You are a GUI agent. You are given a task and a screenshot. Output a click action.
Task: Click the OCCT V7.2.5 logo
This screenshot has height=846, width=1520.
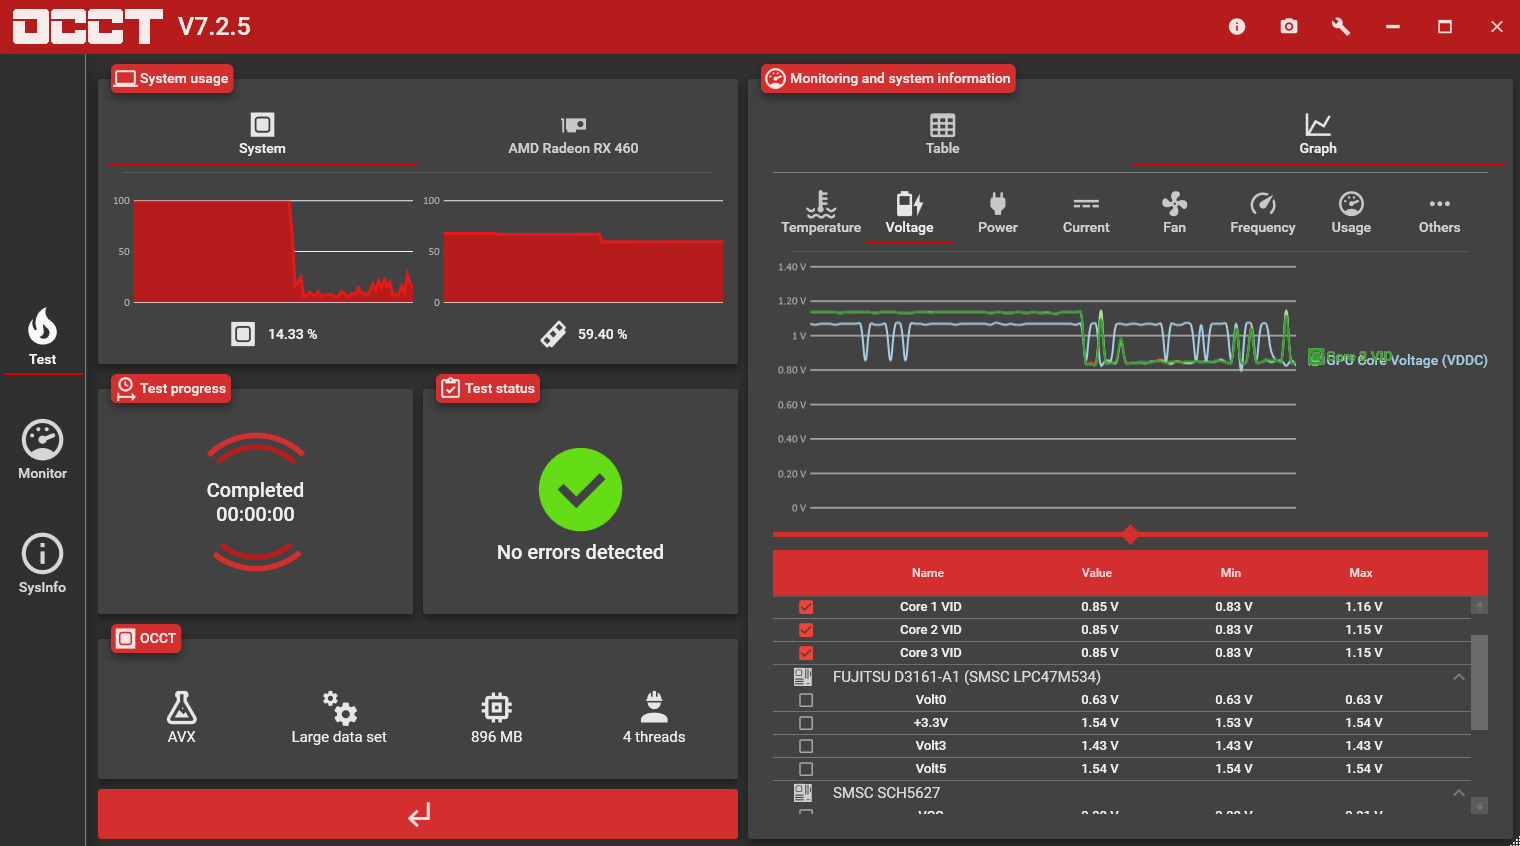pos(132,27)
